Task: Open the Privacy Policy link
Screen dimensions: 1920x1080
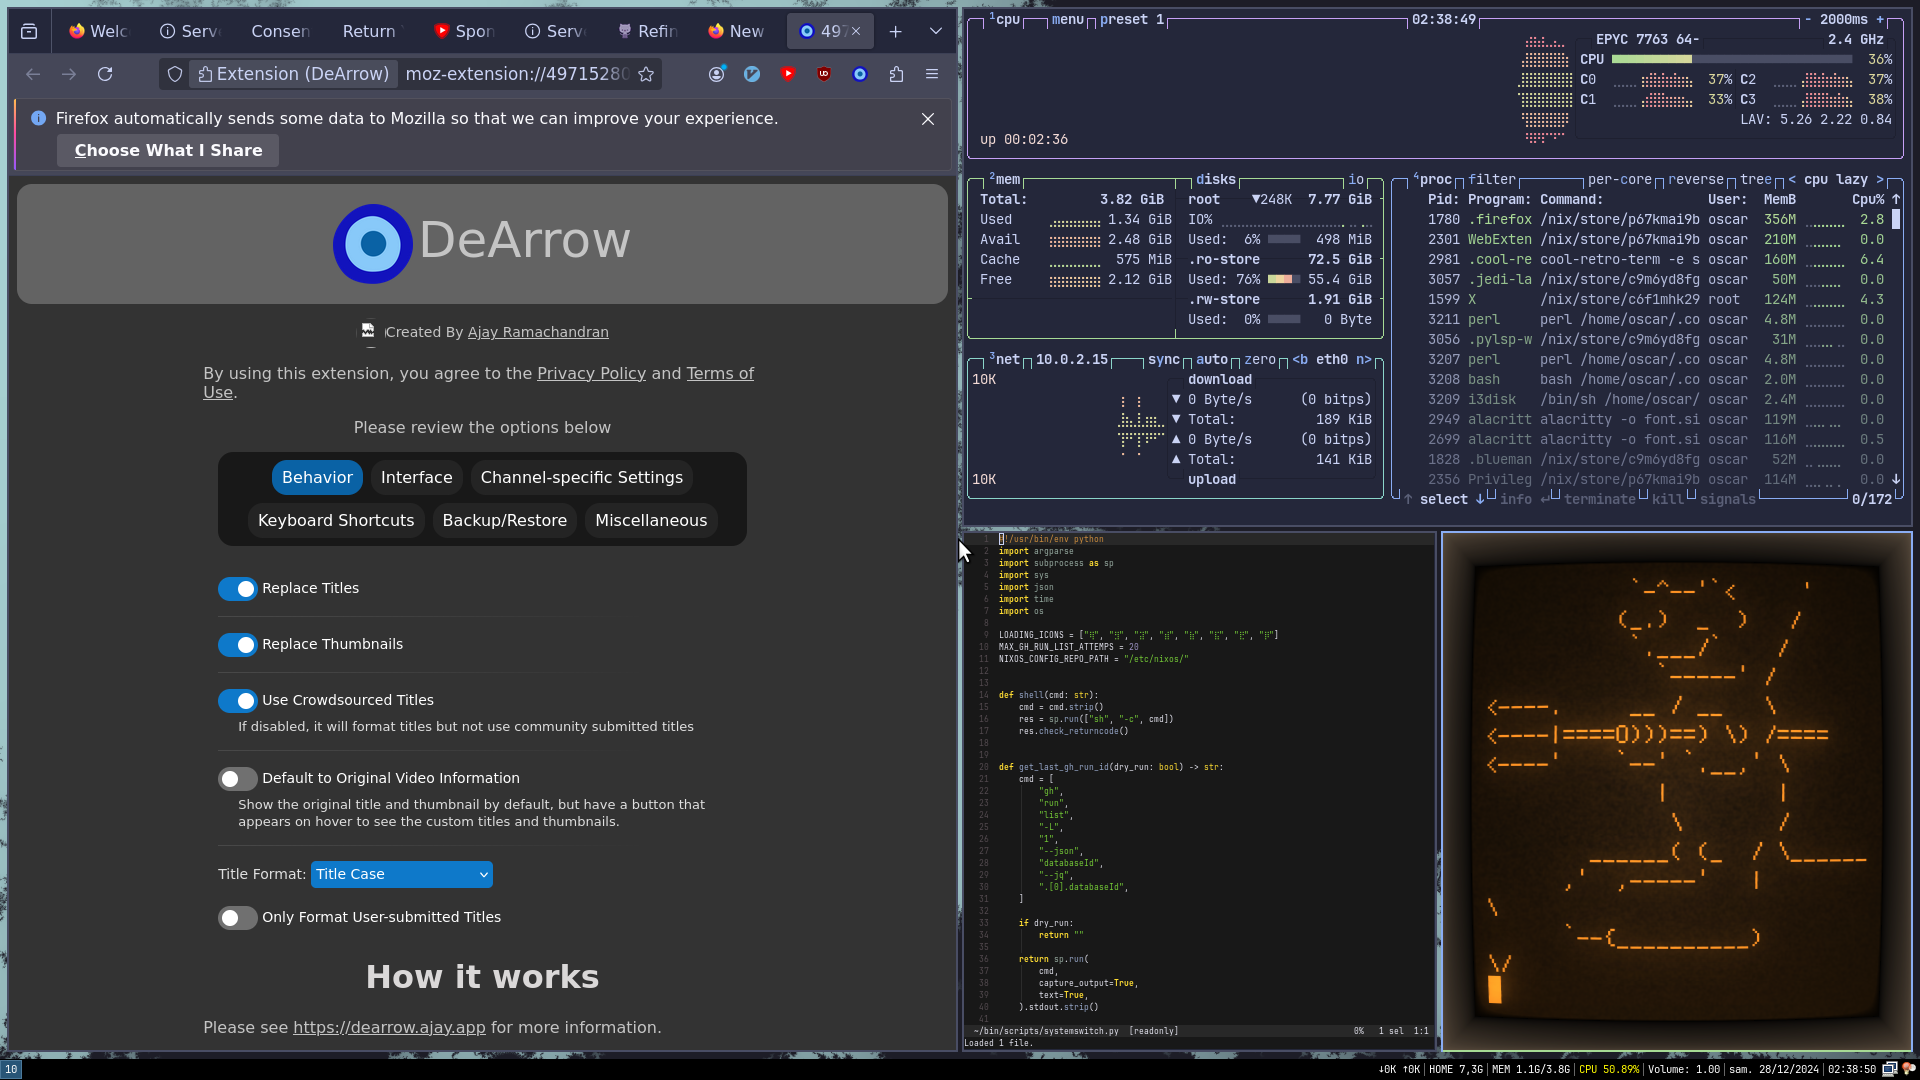Action: point(591,373)
